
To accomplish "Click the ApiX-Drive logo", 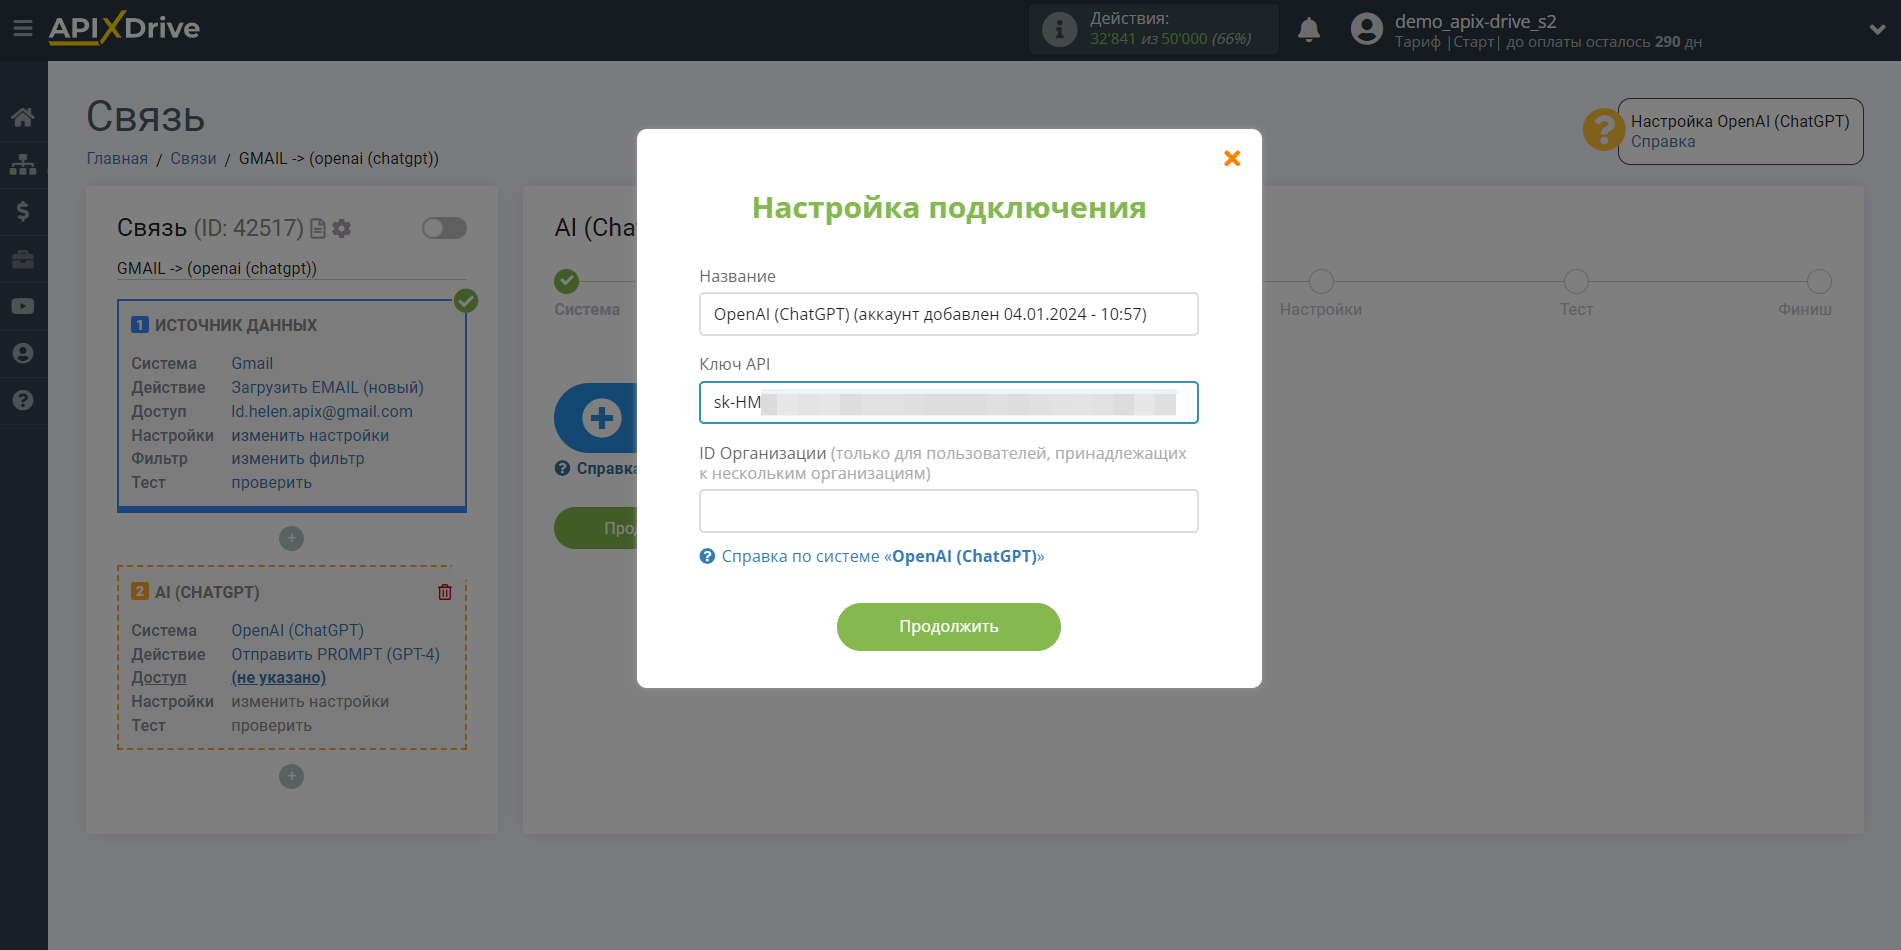I will click(x=124, y=28).
